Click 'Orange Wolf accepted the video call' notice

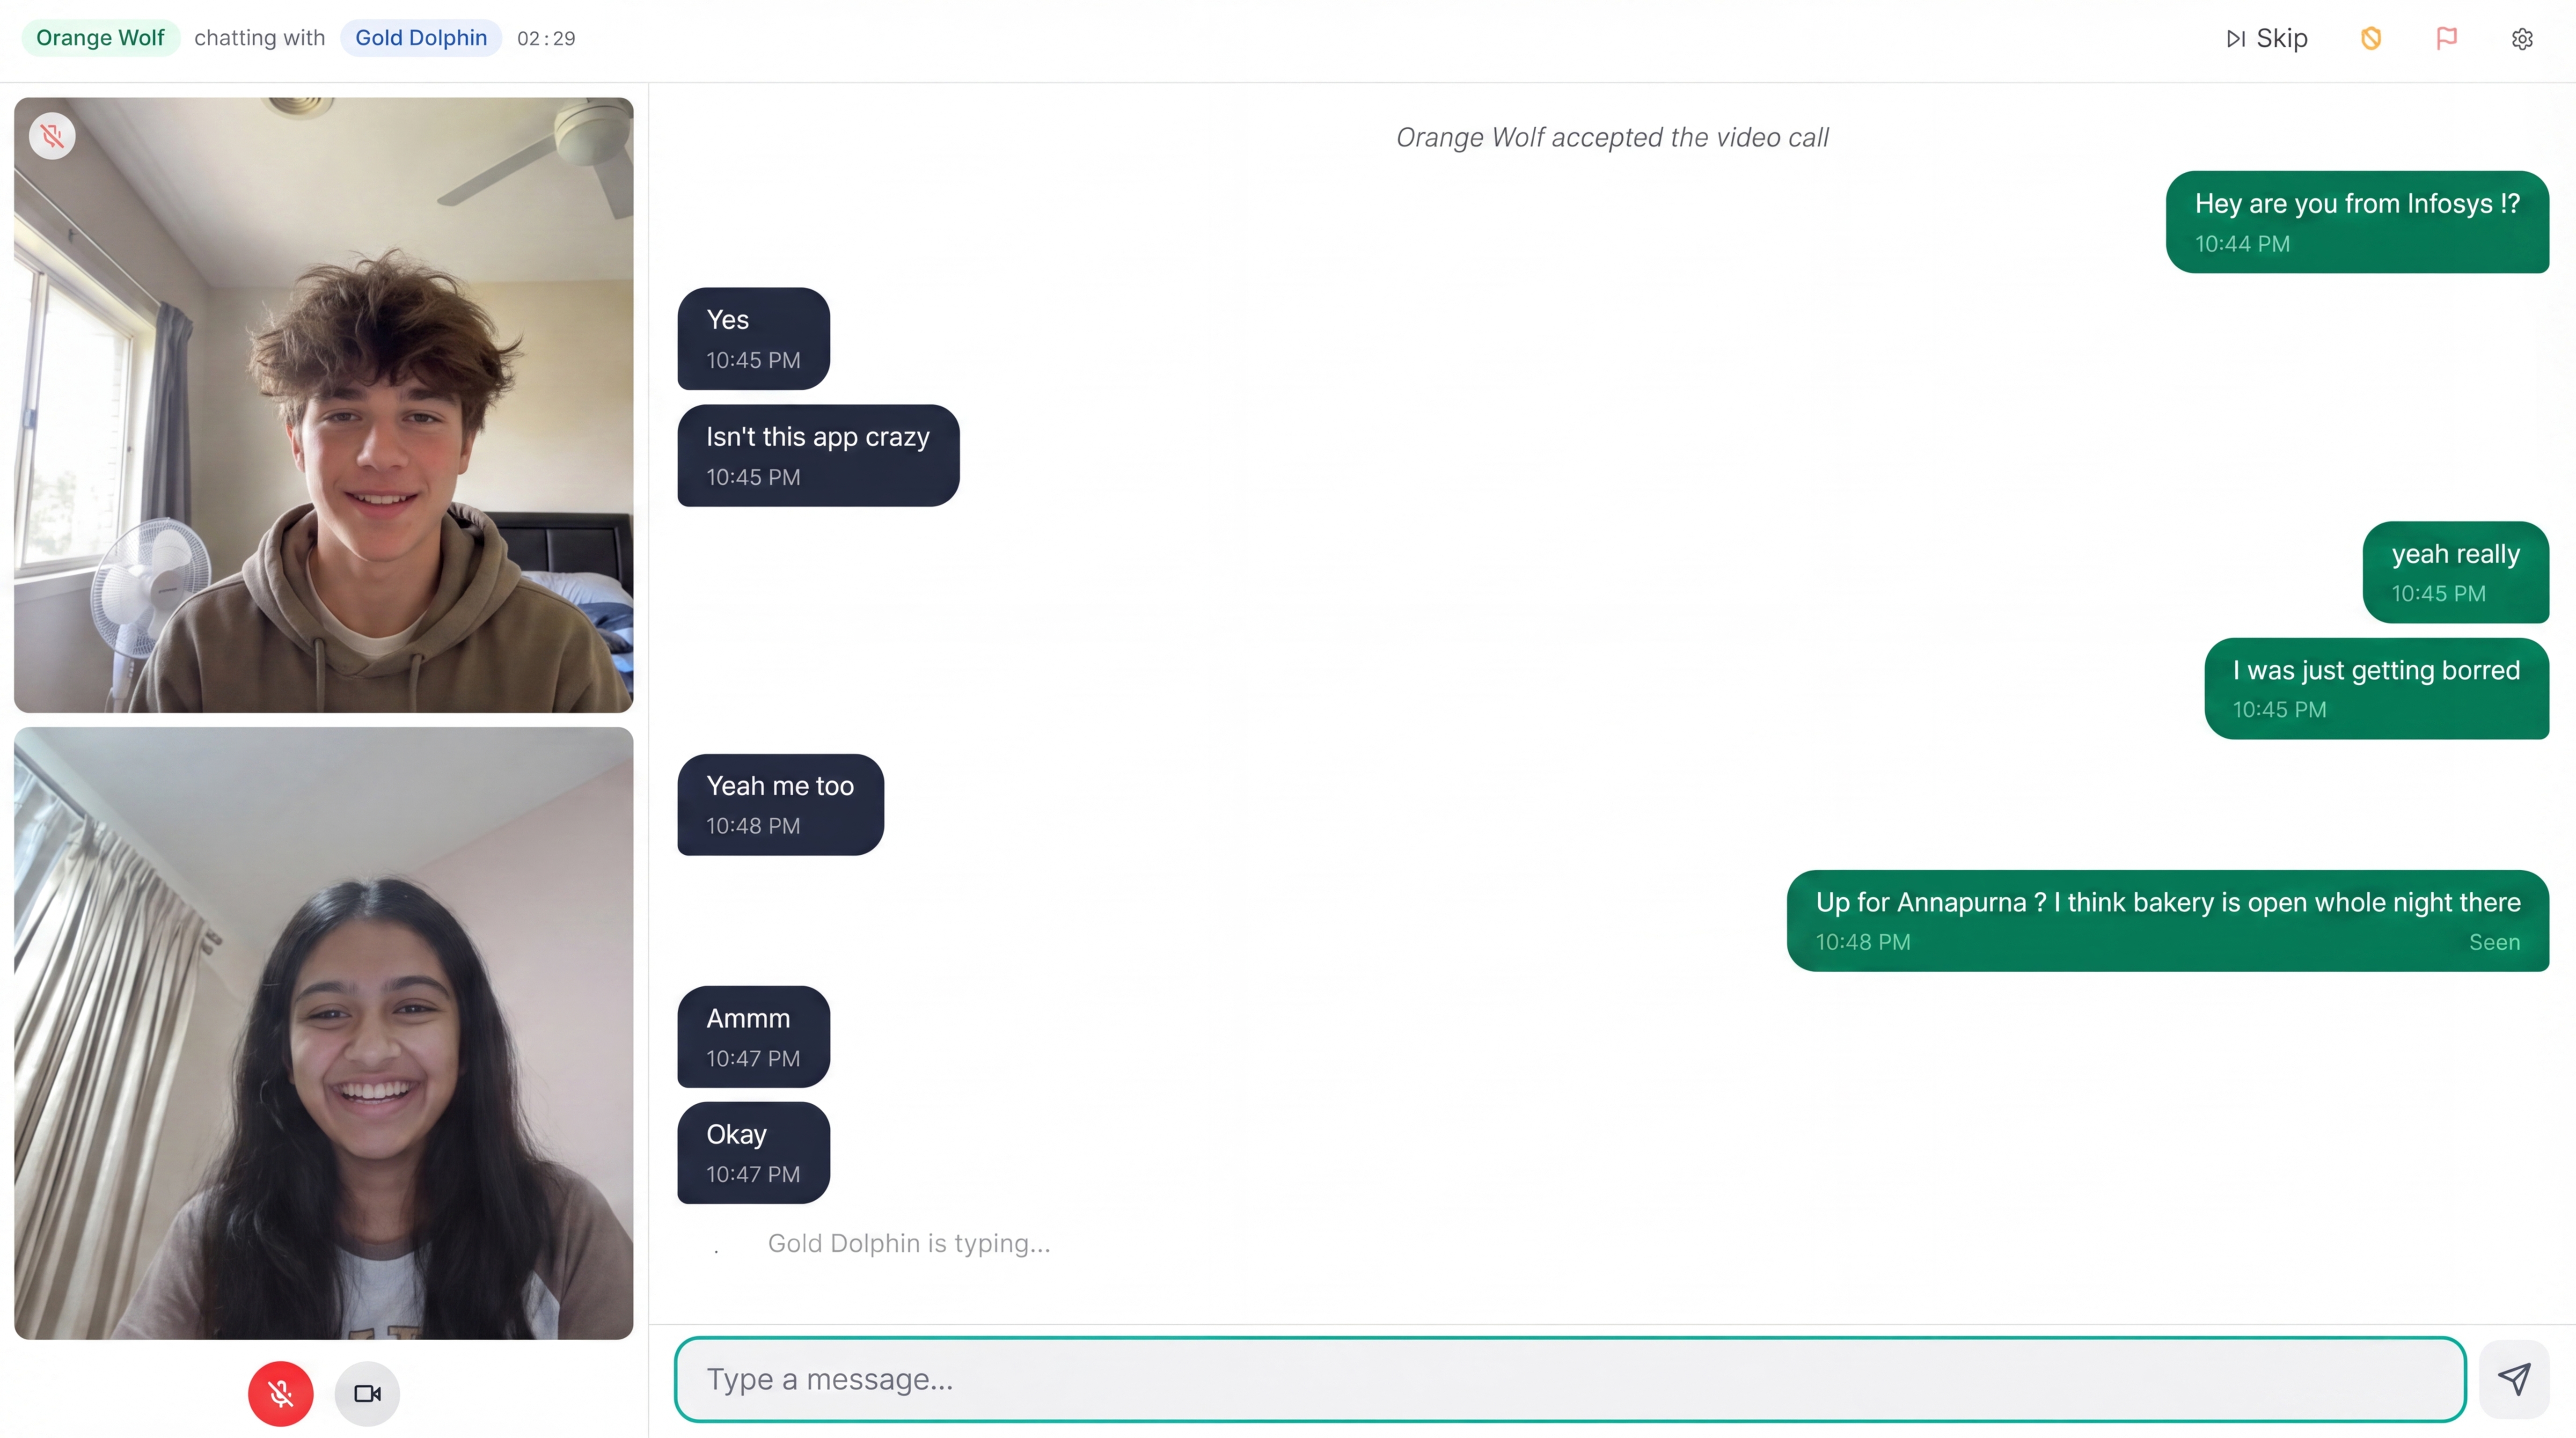click(1612, 137)
